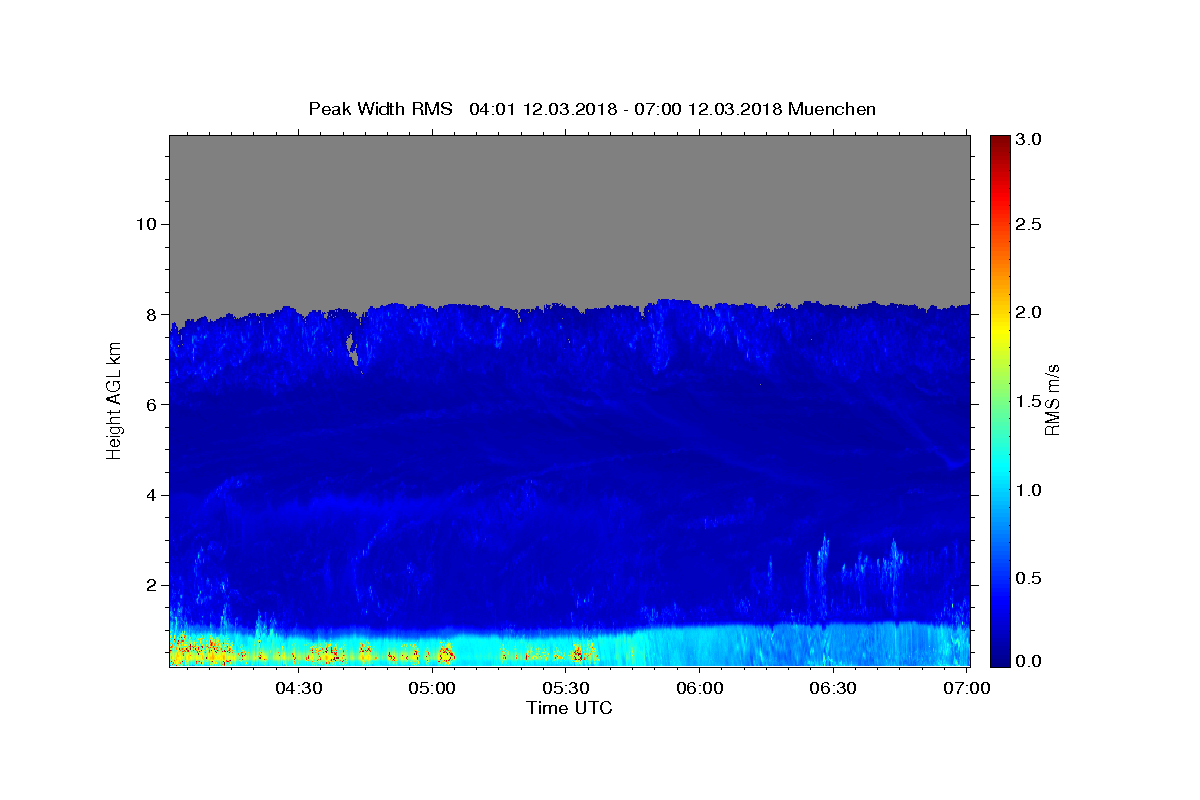Click the 'Height AGL km' axis label
The height and width of the screenshot is (800, 1200).
(x=114, y=401)
